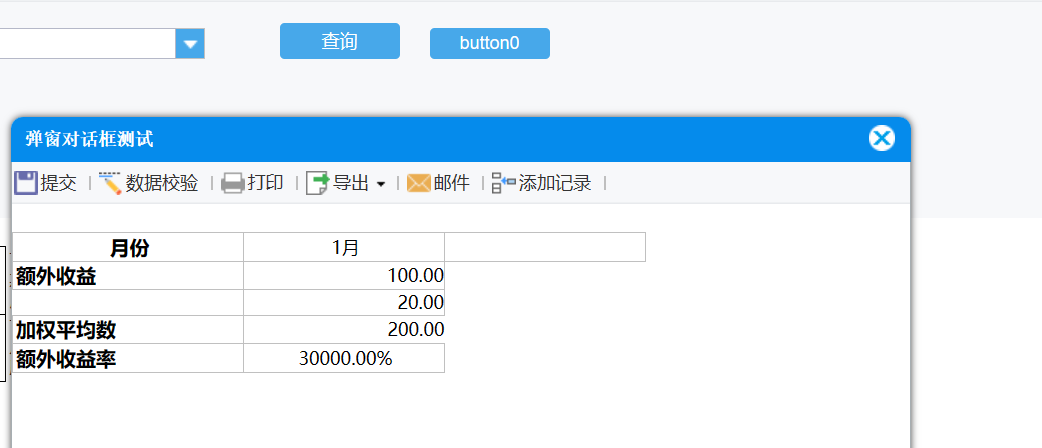1042x448 pixels.
Task: Select the 加权平均数 label cell
Action: 128,330
